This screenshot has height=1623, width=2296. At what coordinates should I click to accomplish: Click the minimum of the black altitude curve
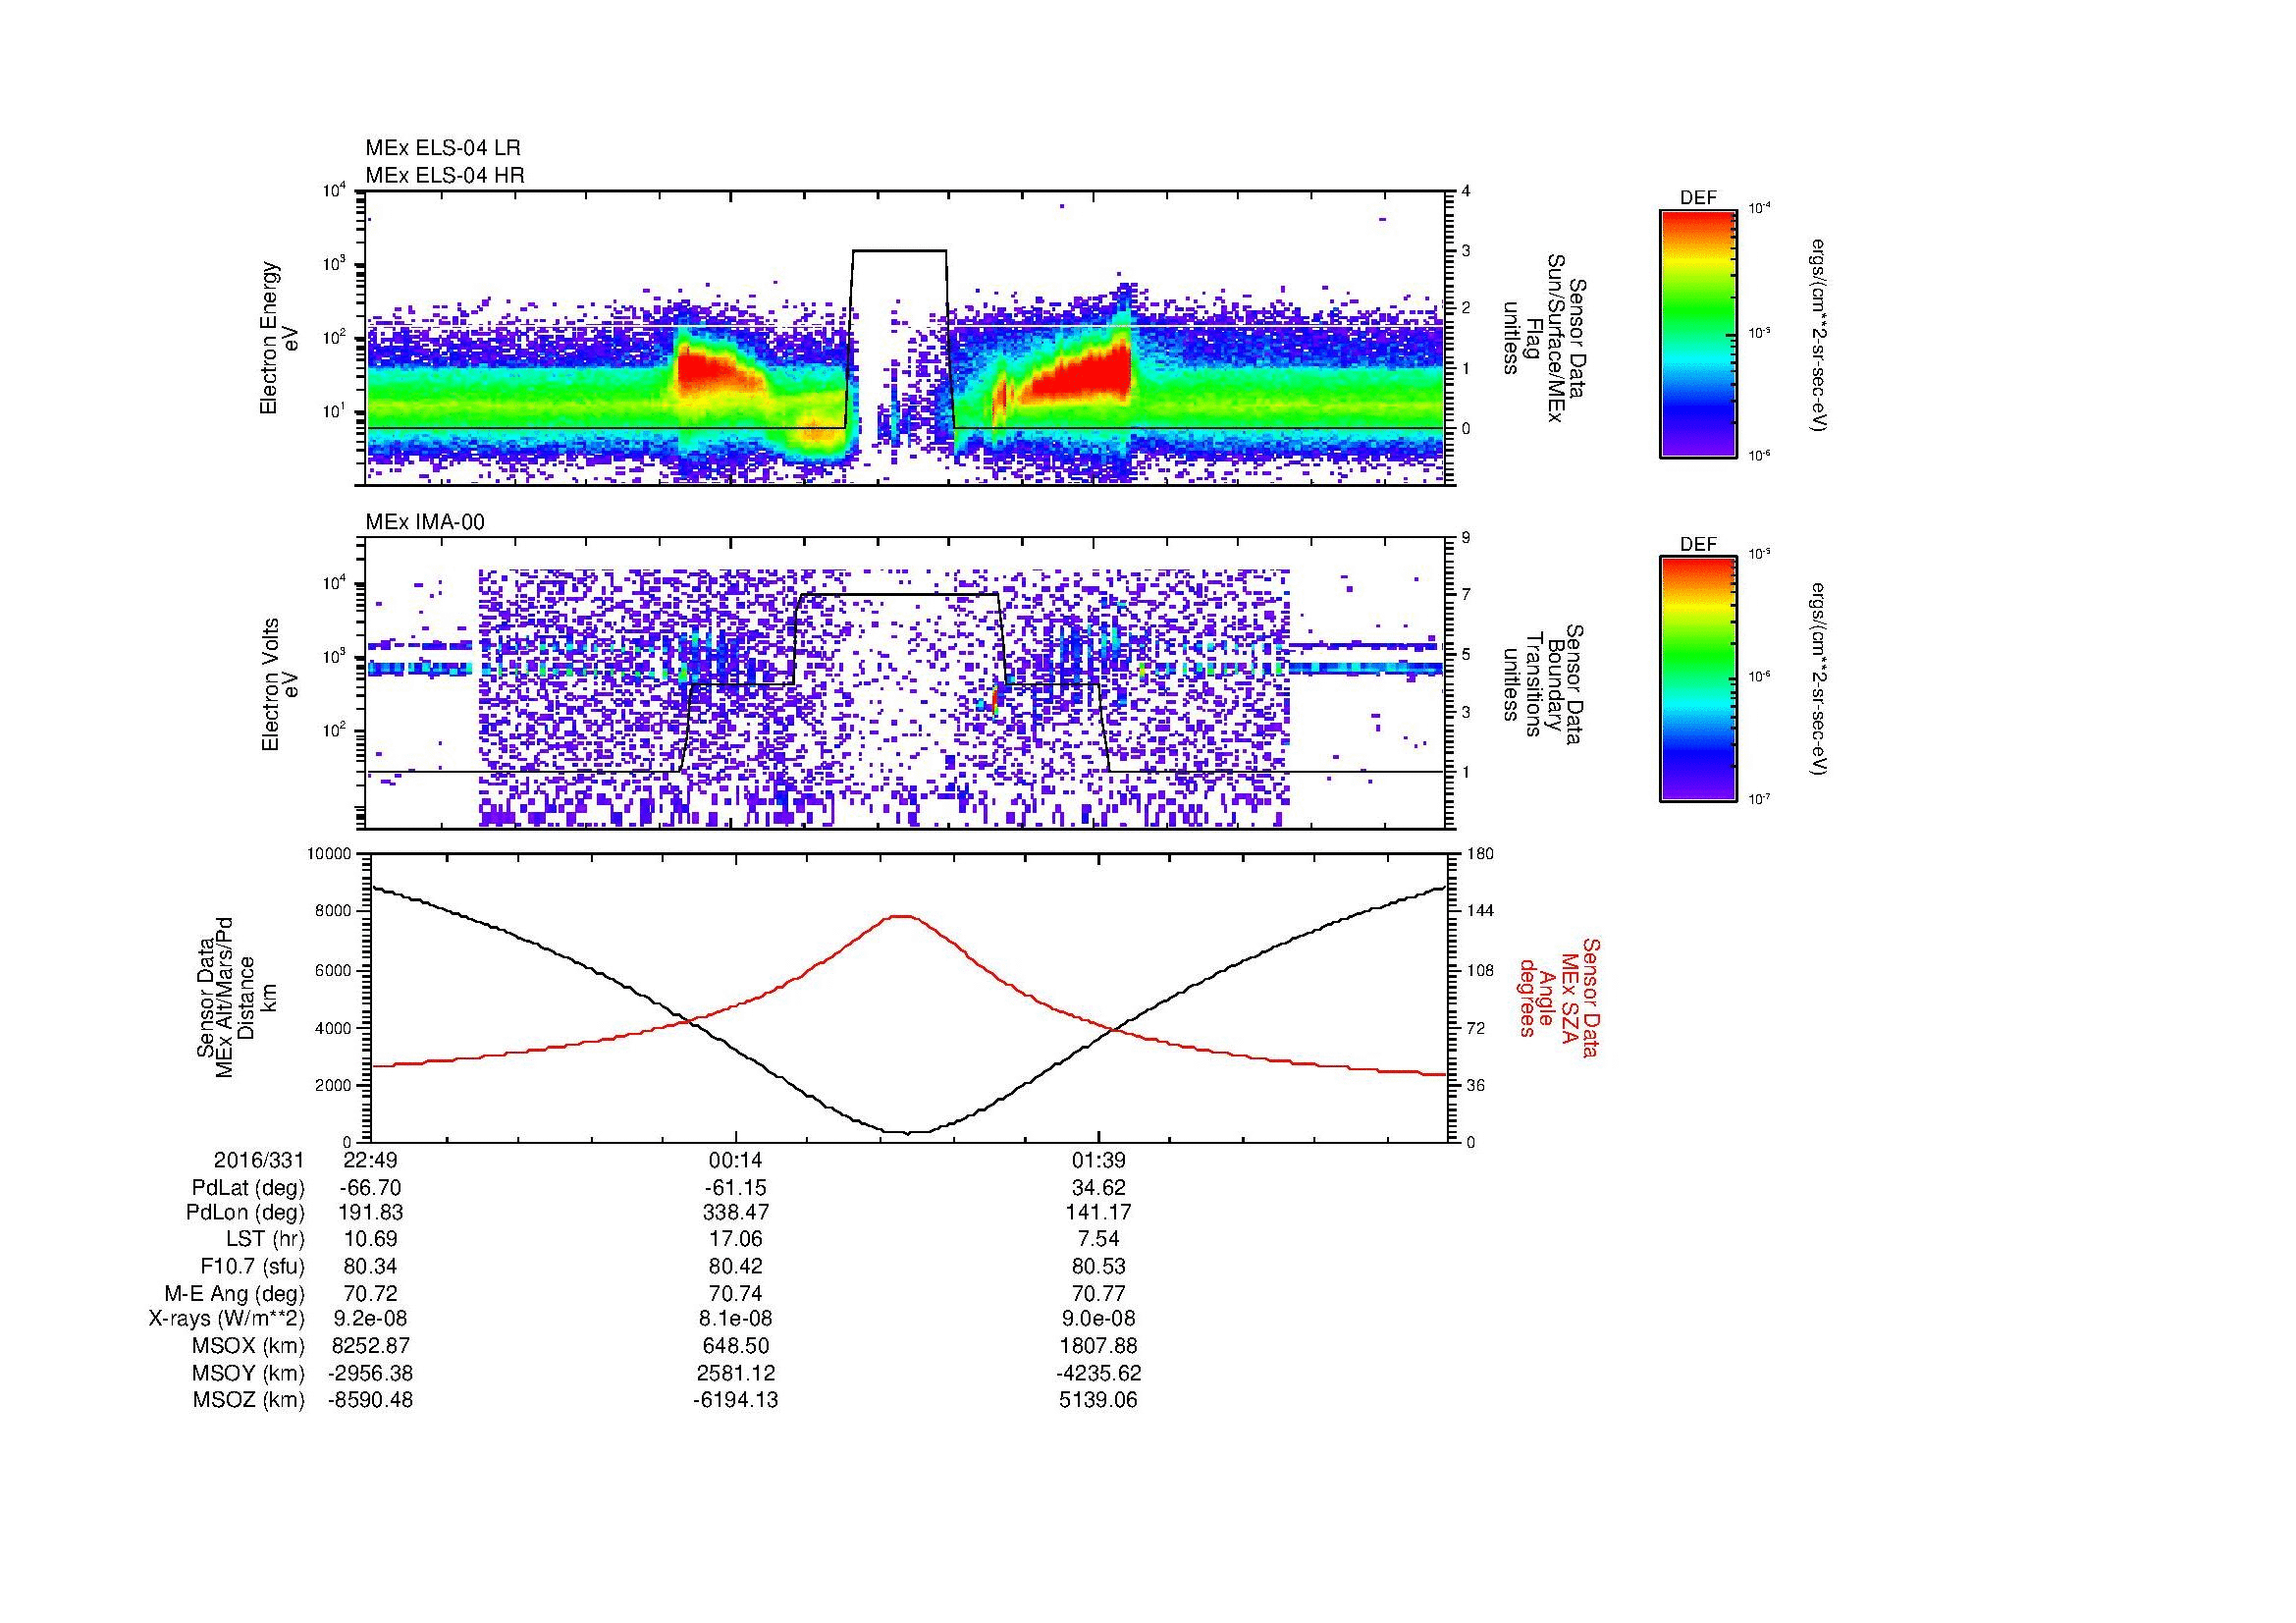(906, 1132)
